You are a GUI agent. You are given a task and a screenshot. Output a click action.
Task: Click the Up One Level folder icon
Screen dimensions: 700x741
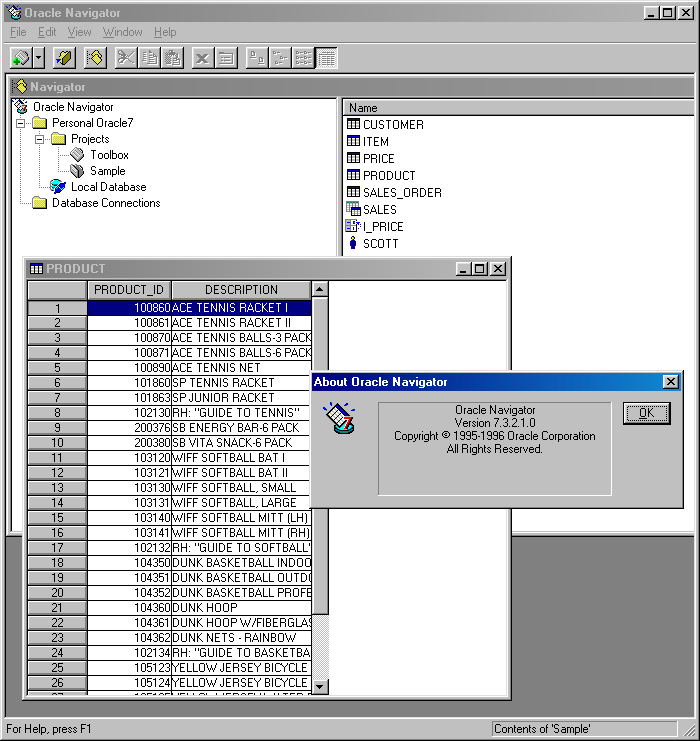coord(64,58)
